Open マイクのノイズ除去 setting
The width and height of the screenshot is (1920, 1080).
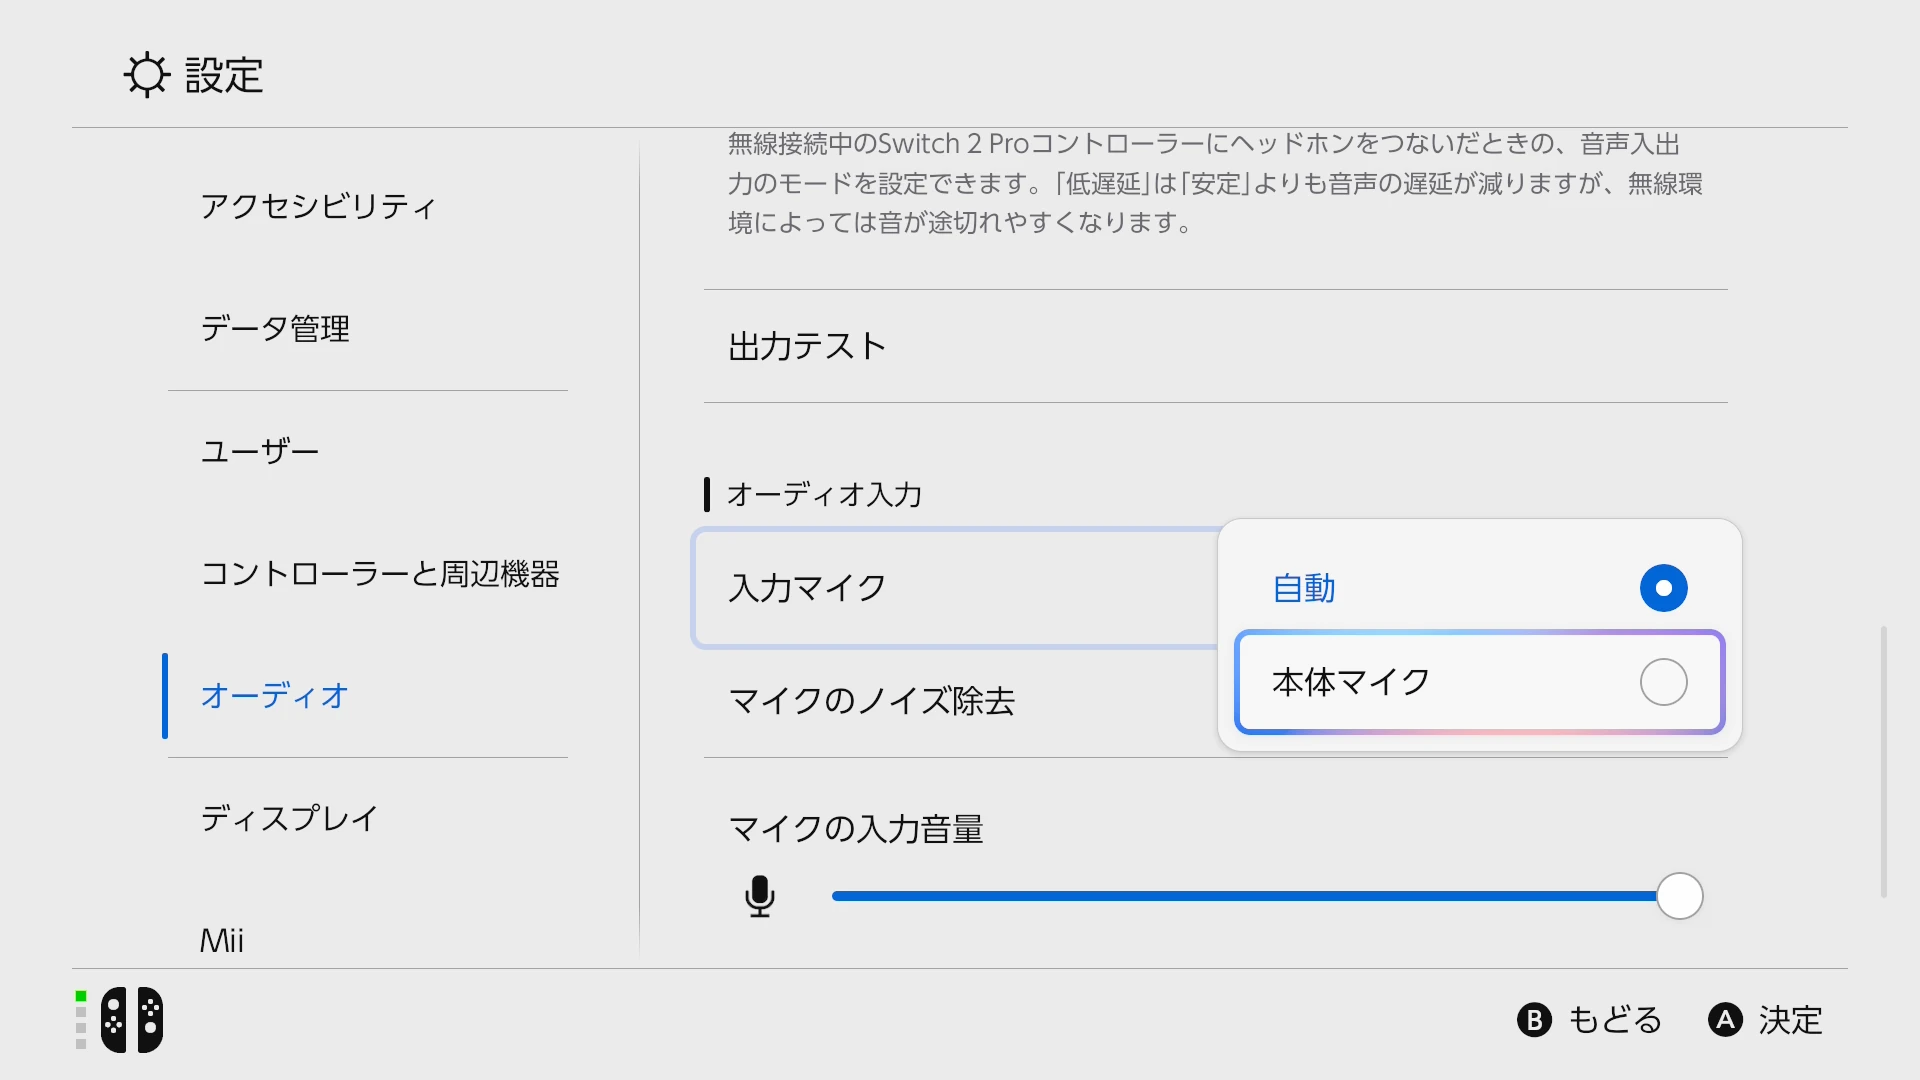[x=960, y=701]
